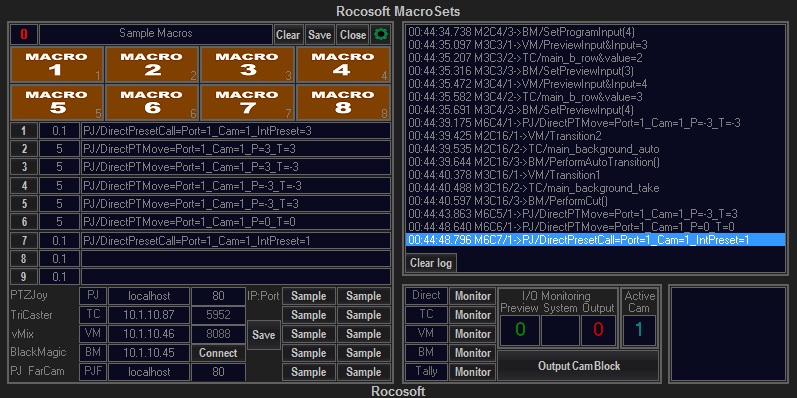This screenshot has height=398, width=797.
Task: Select the empty System indicator box
Action: click(x=560, y=330)
